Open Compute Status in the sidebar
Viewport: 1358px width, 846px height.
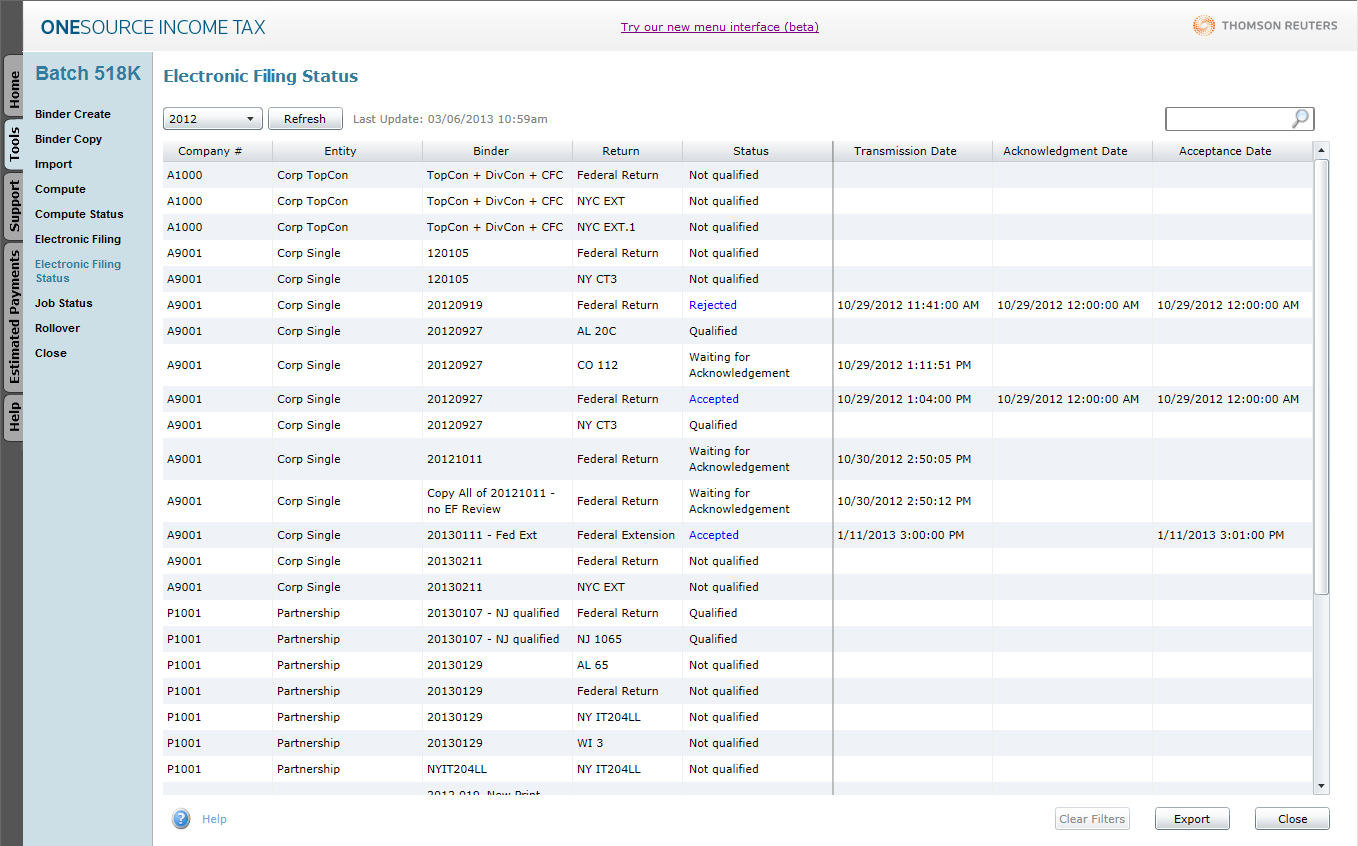[x=79, y=214]
